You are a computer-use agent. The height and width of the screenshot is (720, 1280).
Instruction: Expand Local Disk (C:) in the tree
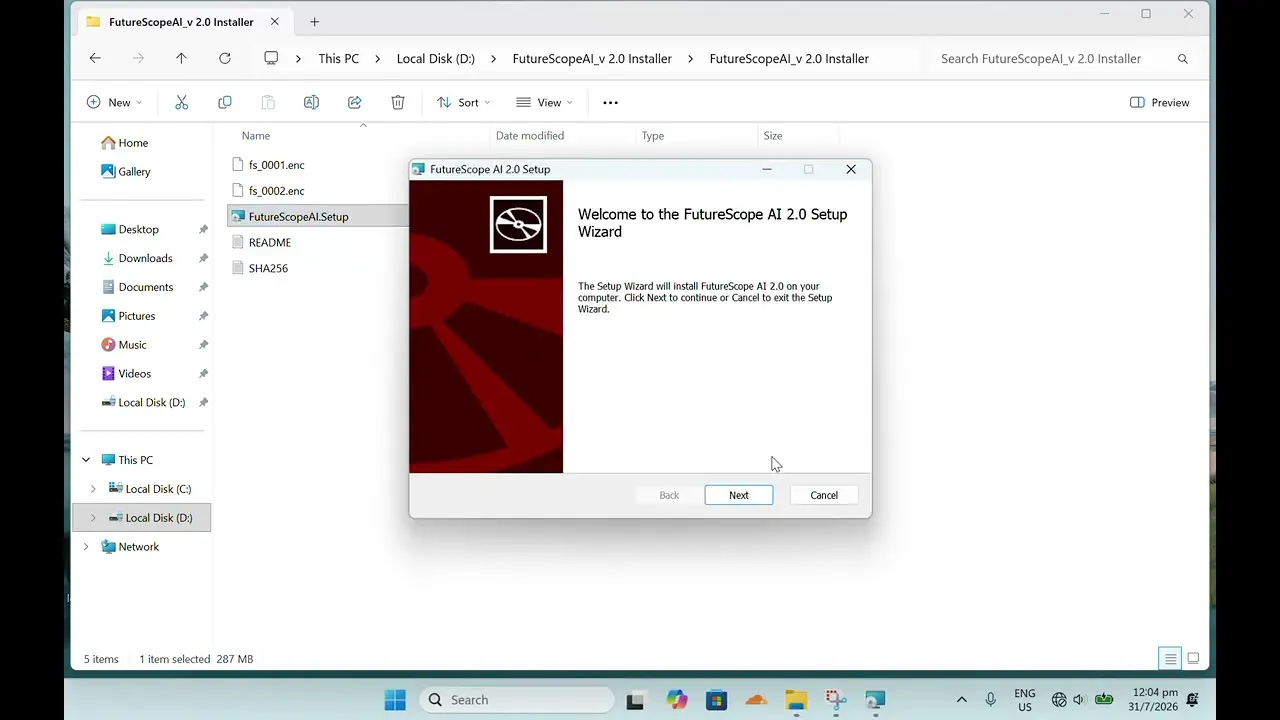tap(93, 489)
